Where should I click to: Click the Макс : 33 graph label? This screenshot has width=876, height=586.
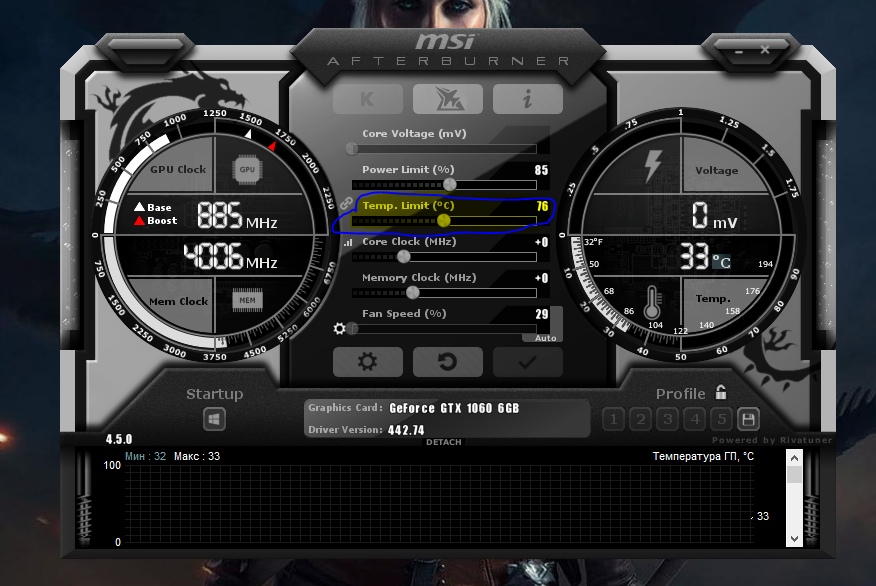coord(197,456)
